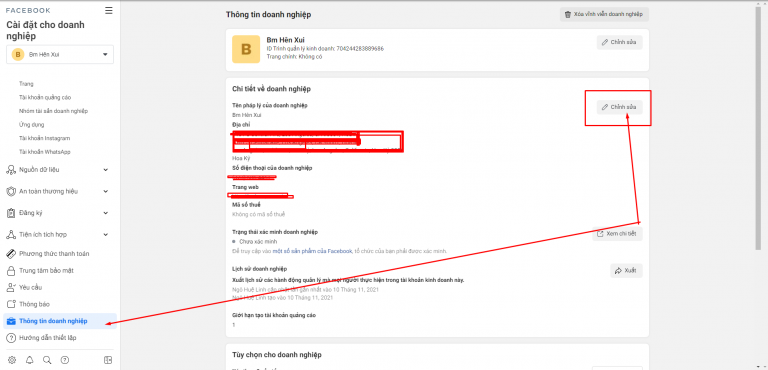Open Trung tâm bảo mật label
The image size is (768, 370).
click(x=47, y=271)
